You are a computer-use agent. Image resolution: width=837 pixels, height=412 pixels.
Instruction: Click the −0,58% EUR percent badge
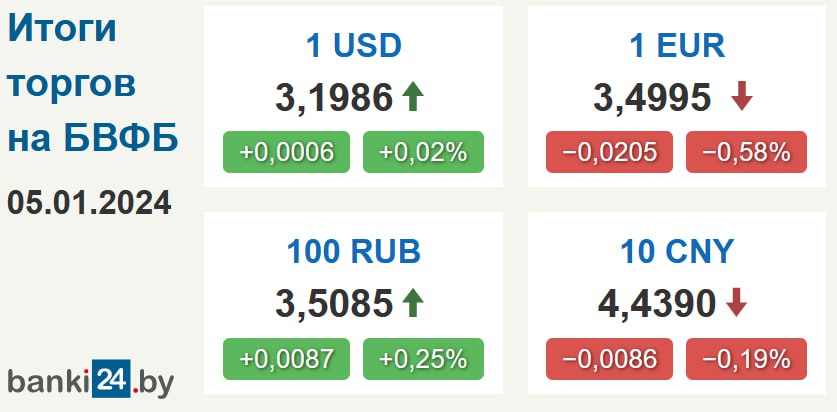coord(746,152)
